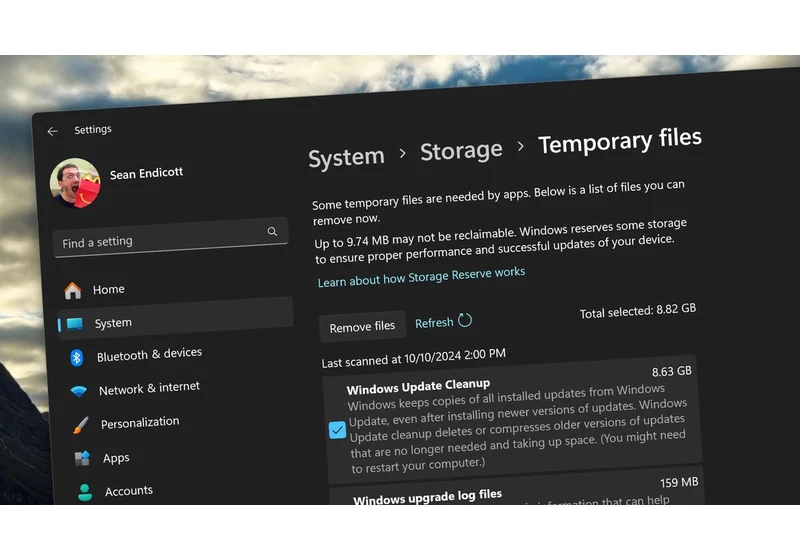Click the Windows upgrade log files title
Viewport: 800px width, 560px height.
click(x=428, y=496)
